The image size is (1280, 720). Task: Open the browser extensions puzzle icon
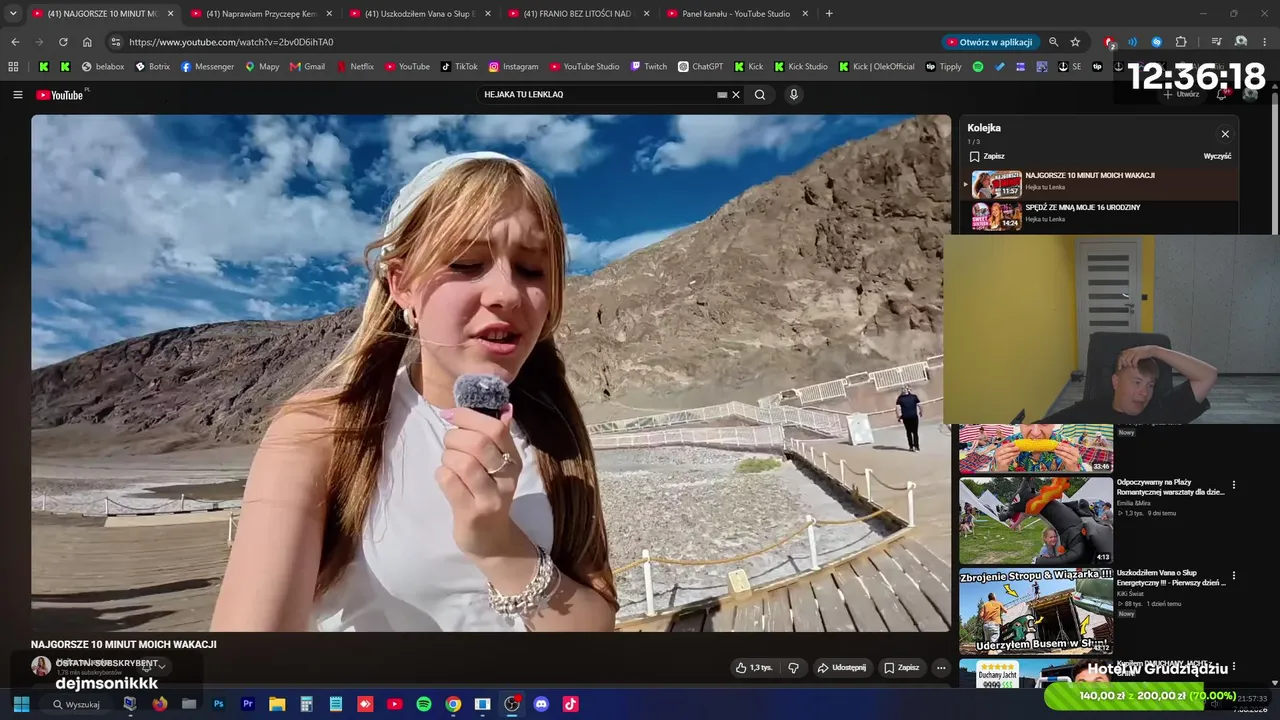click(1181, 42)
